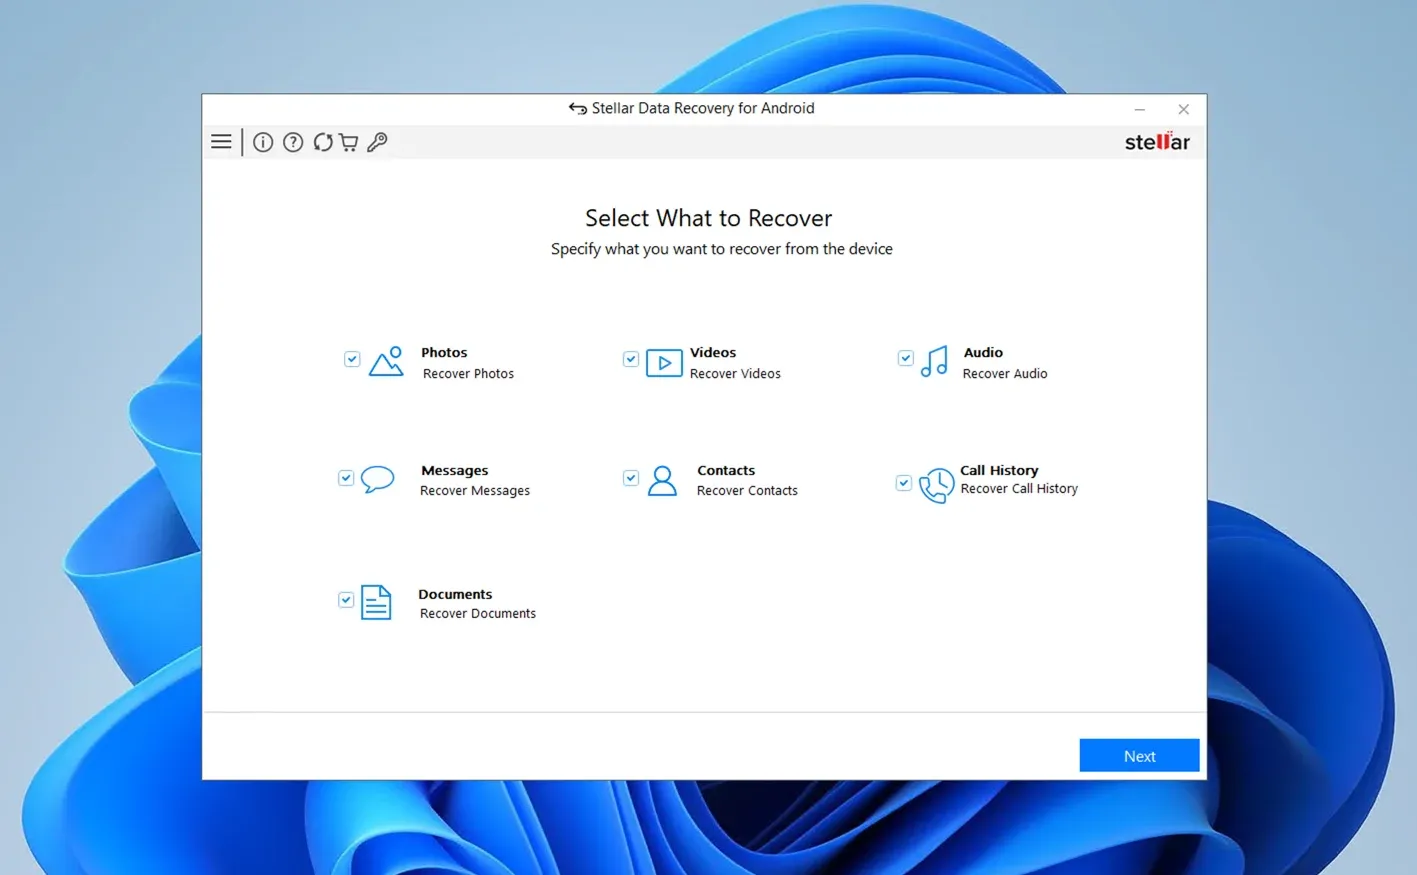Click the "Recover Photos" text
The image size is (1417, 875).
(x=468, y=374)
